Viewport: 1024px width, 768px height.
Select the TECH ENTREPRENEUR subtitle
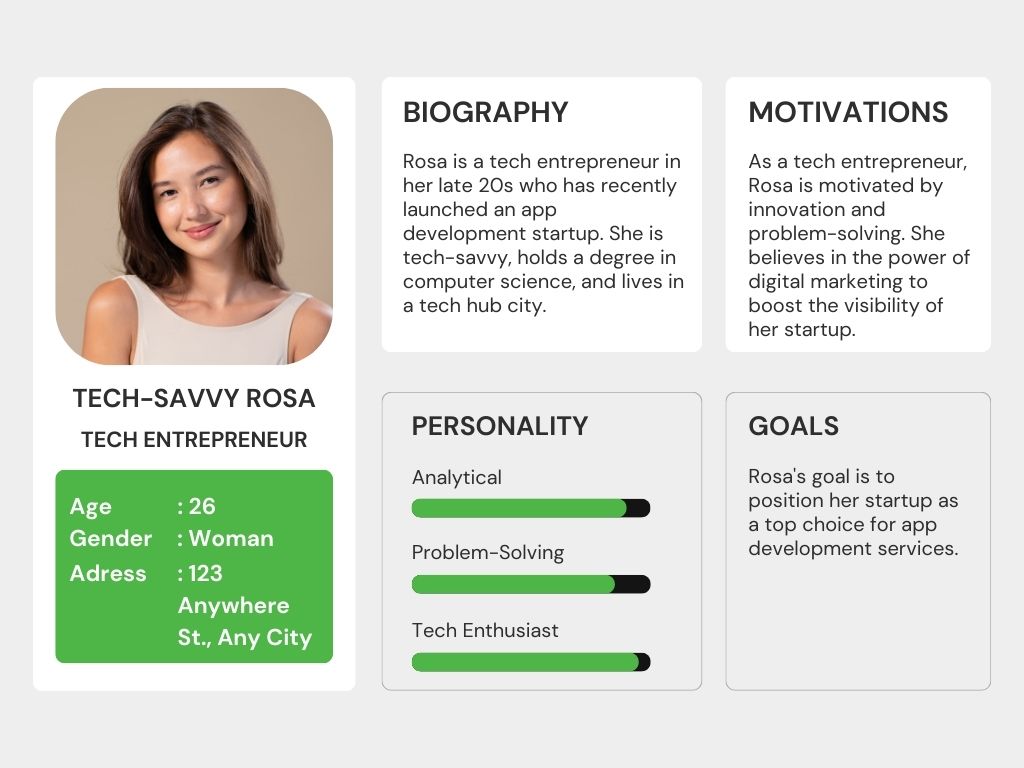(194, 440)
